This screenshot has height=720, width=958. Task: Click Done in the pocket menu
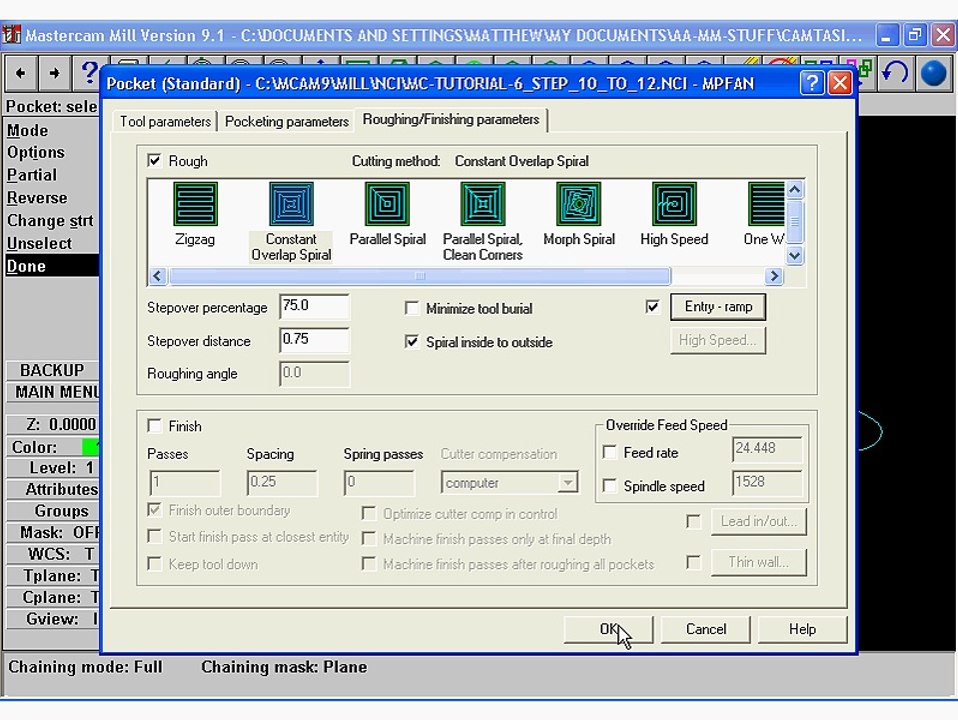(52, 266)
